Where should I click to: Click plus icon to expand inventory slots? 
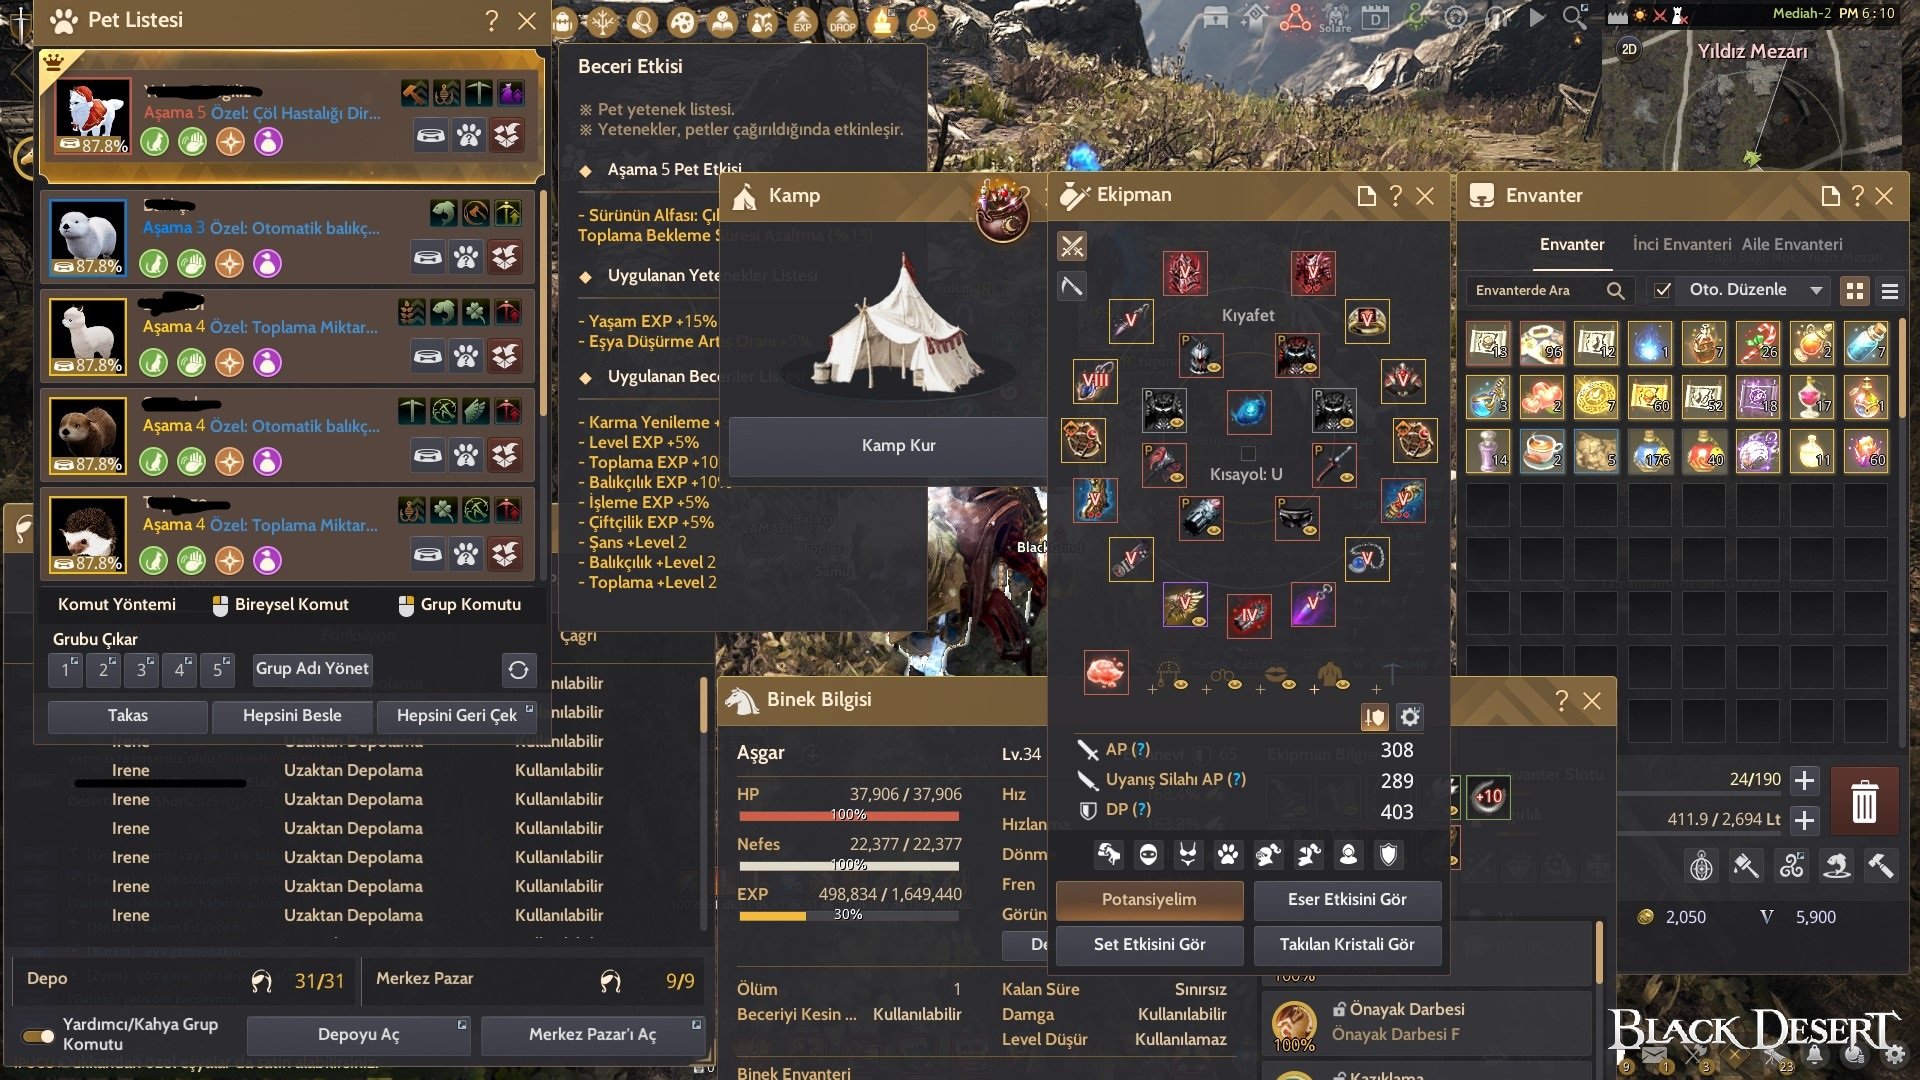coord(1804,780)
